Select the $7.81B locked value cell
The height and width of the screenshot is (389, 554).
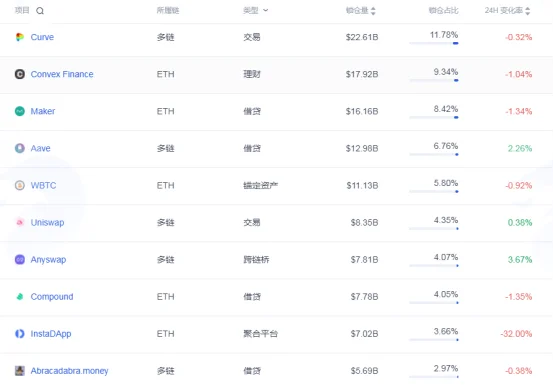364,260
